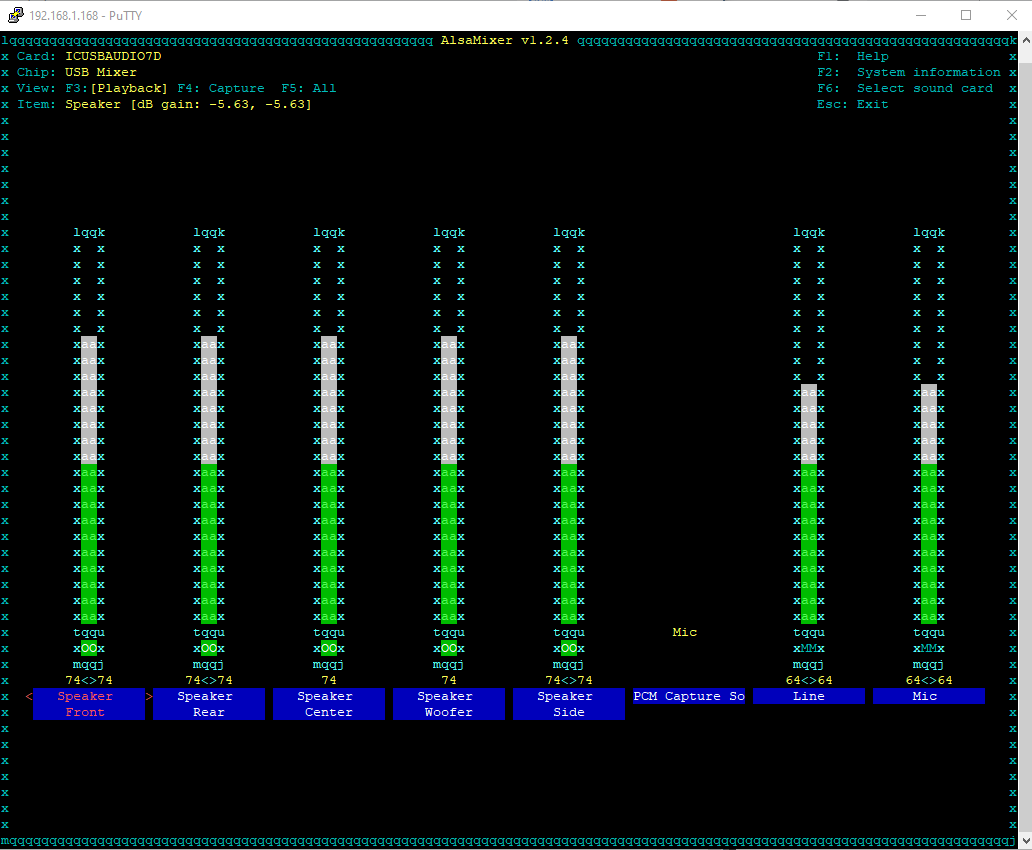Image resolution: width=1032 pixels, height=850 pixels.
Task: Unmute the Line channel MM indicator
Action: [809, 648]
